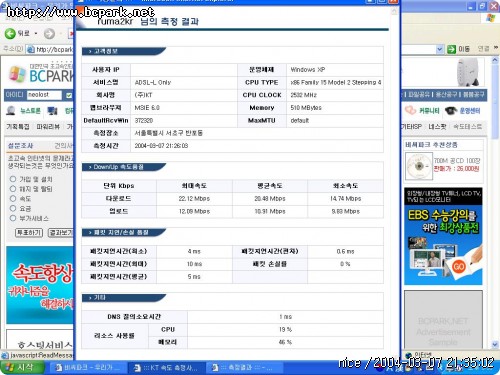The width and height of the screenshot is (500, 375).
Task: Click the grey Forward arrow button
Action: (x=49, y=33)
